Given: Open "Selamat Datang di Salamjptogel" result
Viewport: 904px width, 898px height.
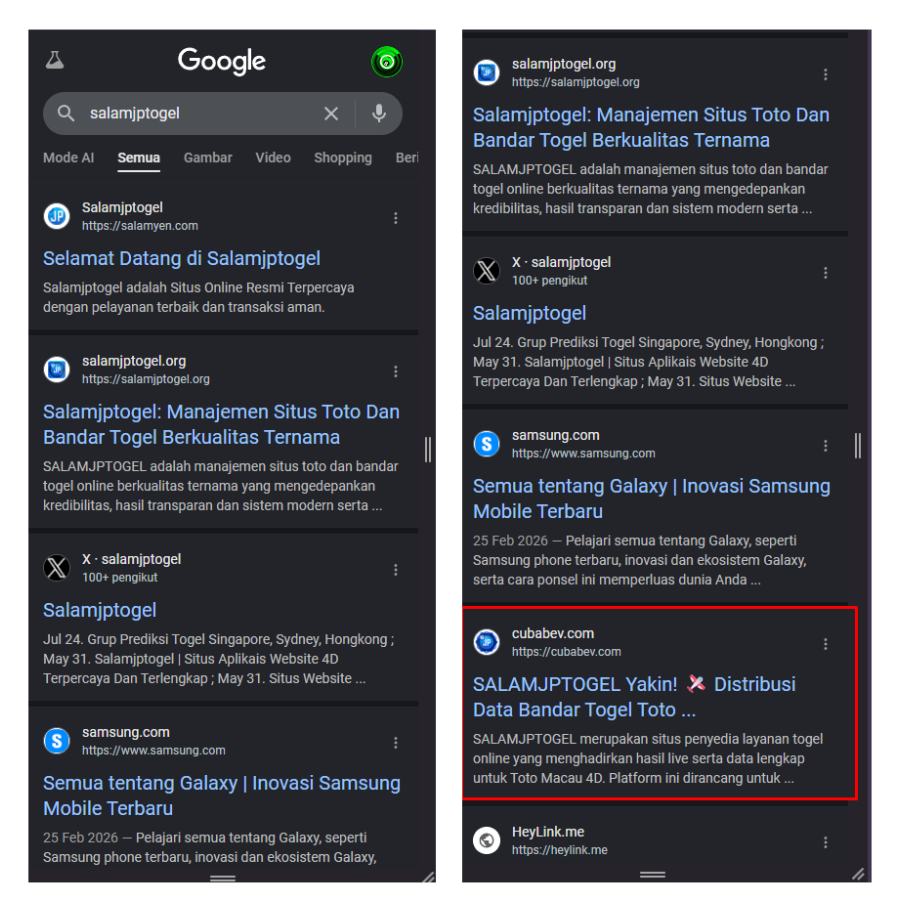Looking at the screenshot, I should pos(182,259).
